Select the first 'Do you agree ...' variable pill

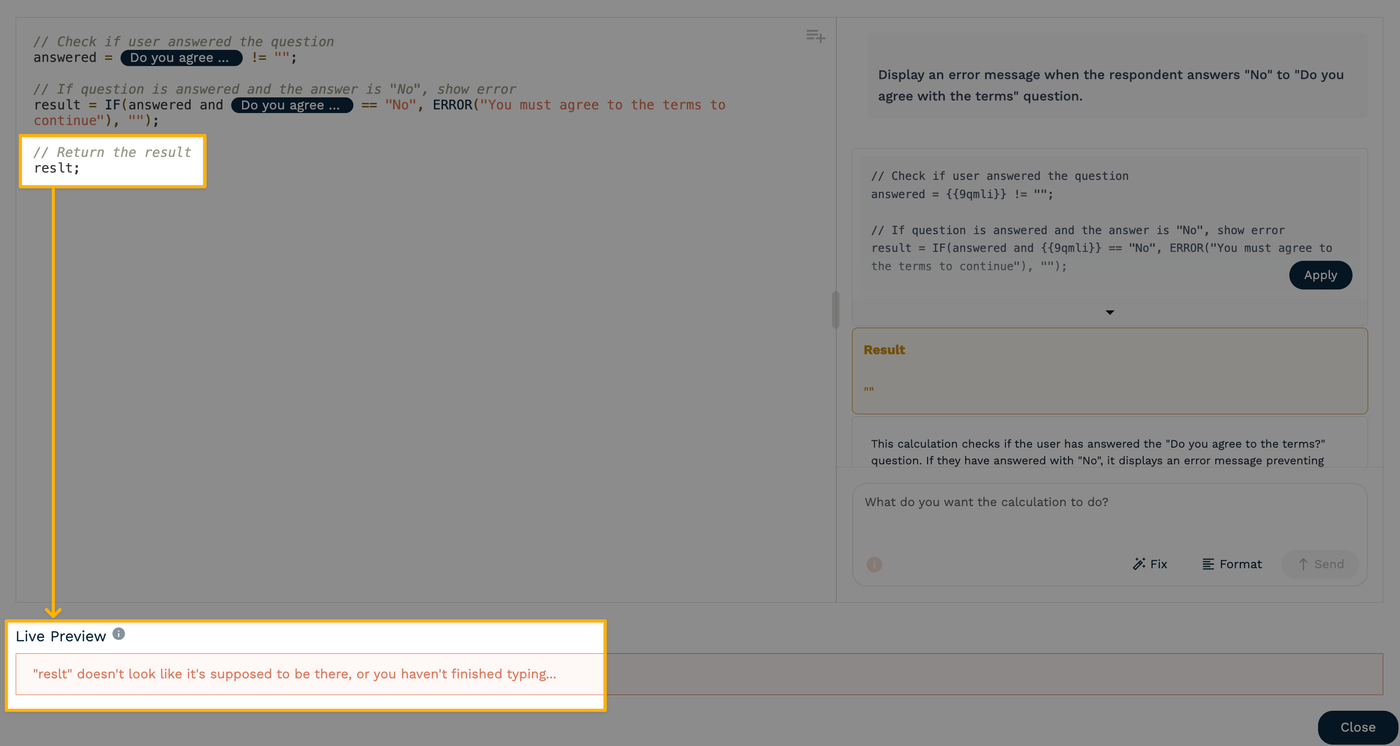coord(181,58)
